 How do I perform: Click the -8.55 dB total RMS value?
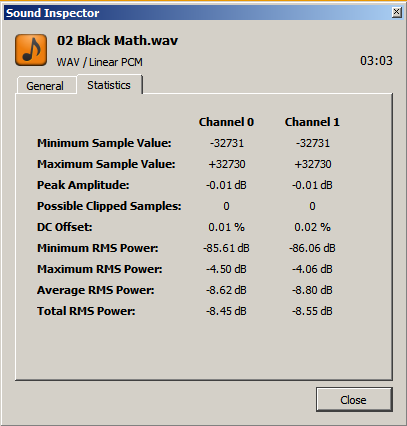click(x=312, y=311)
